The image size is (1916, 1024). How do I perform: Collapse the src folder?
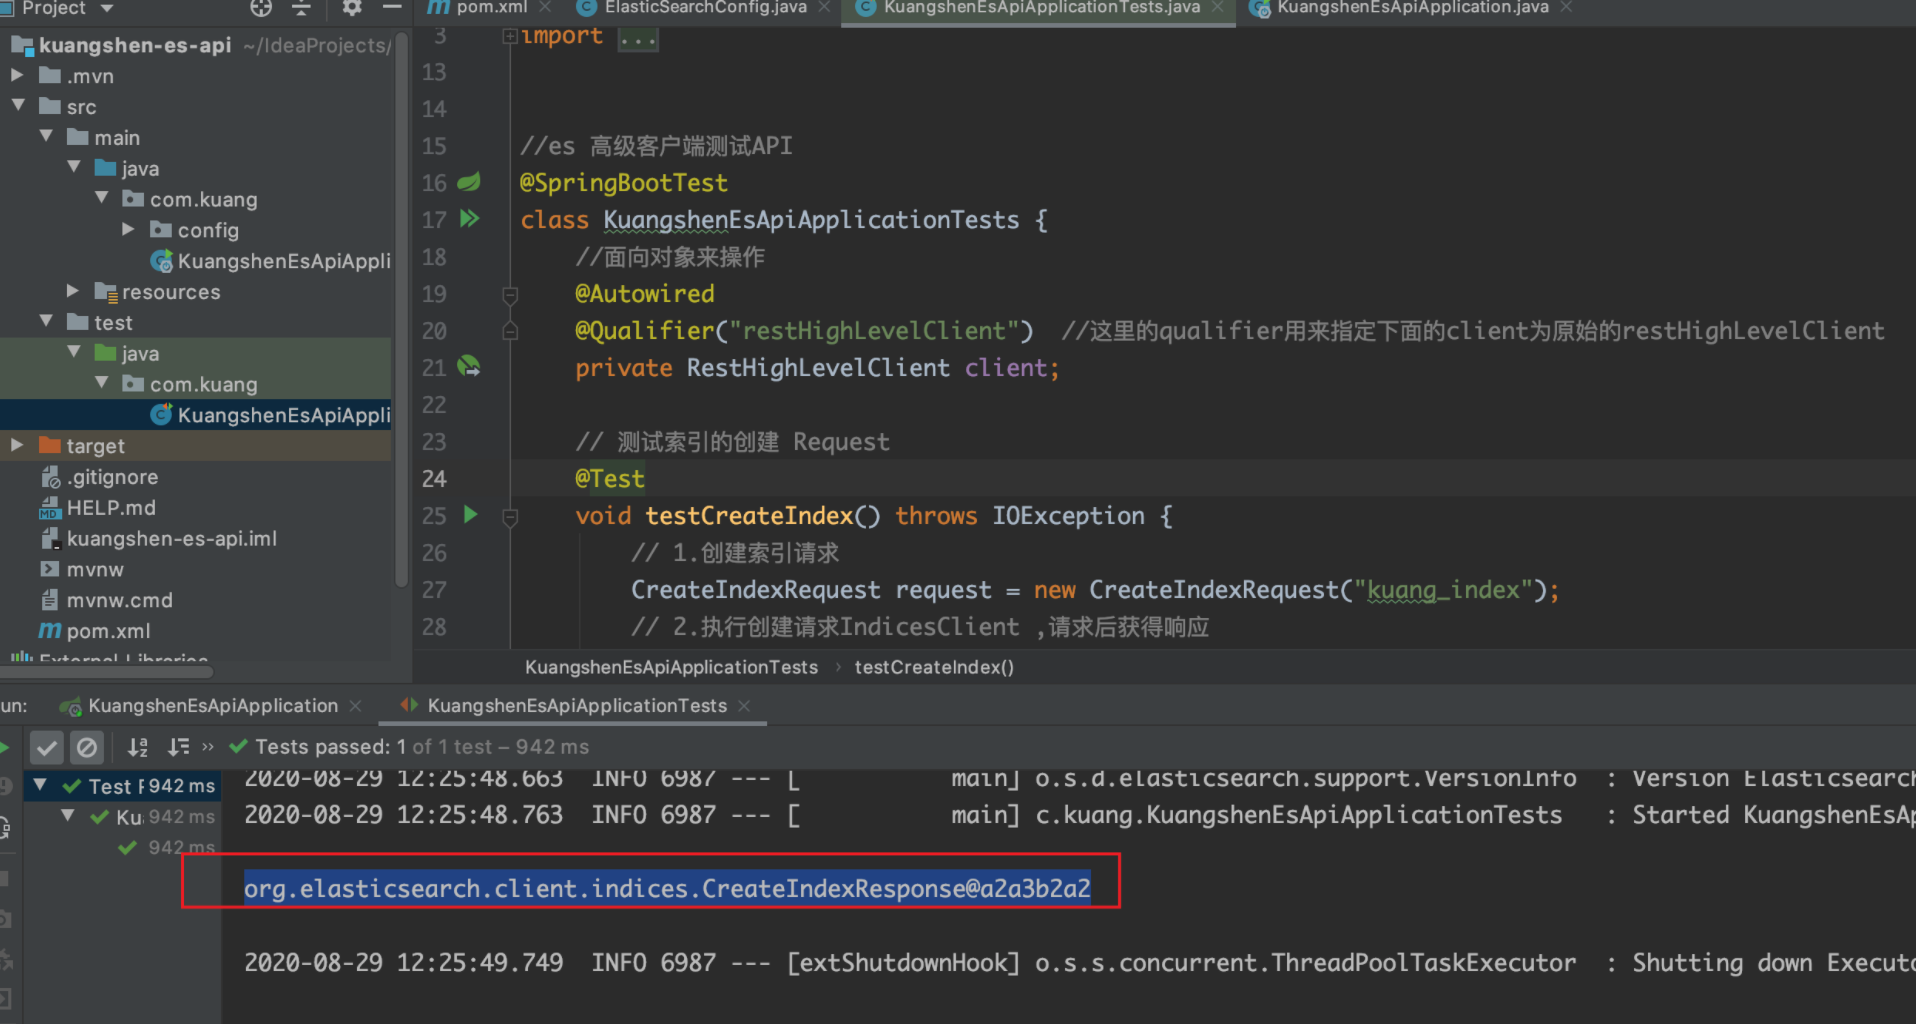[x=18, y=105]
